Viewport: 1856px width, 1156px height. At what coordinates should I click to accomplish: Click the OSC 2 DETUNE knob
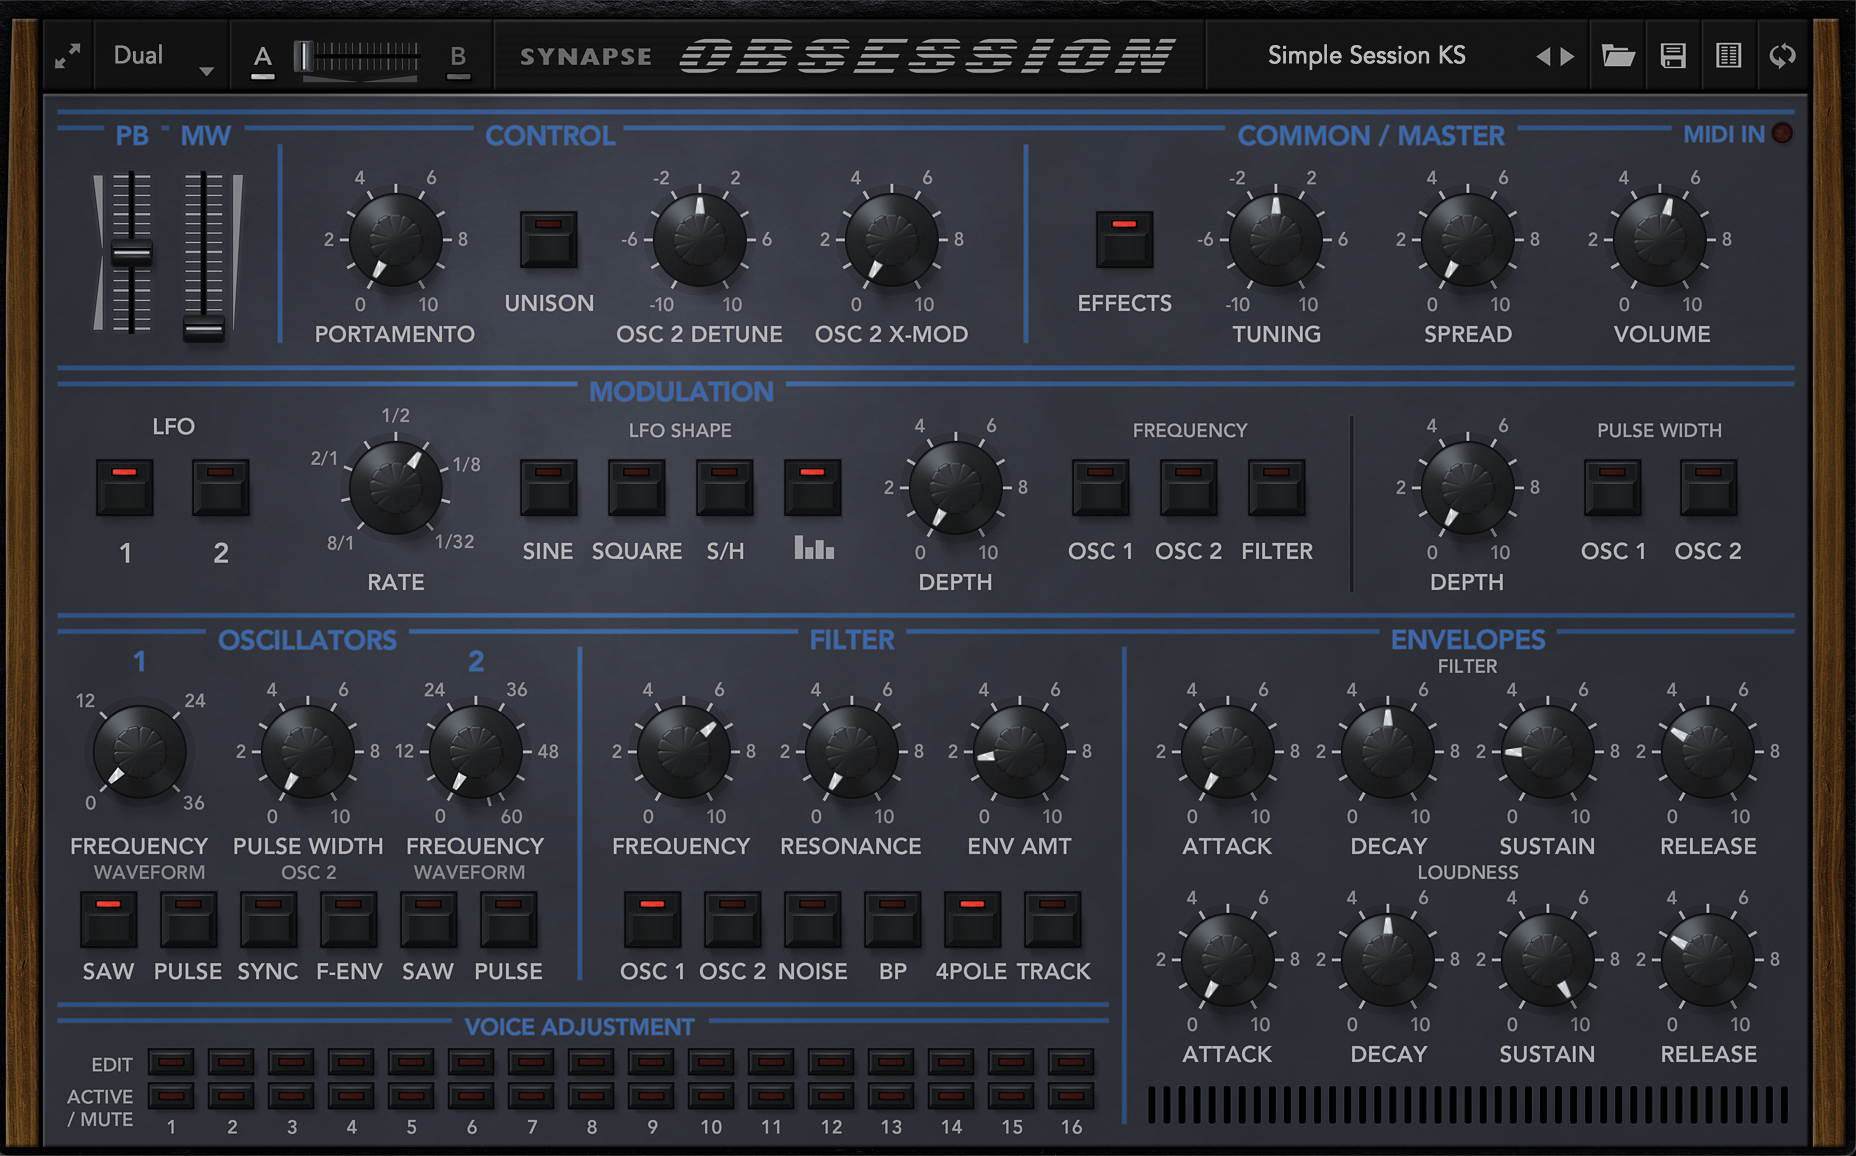click(x=699, y=240)
